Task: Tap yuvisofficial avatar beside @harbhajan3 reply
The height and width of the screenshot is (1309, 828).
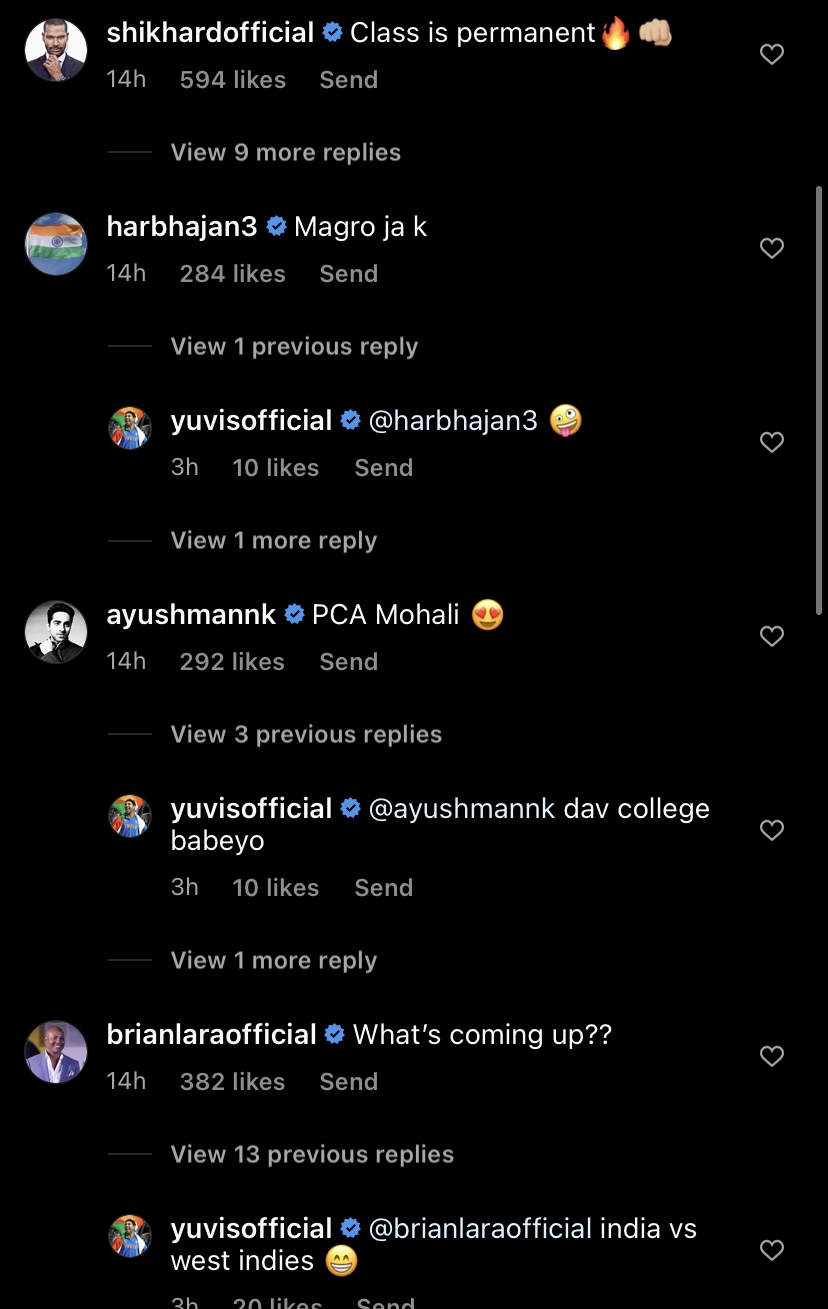Action: pos(130,428)
